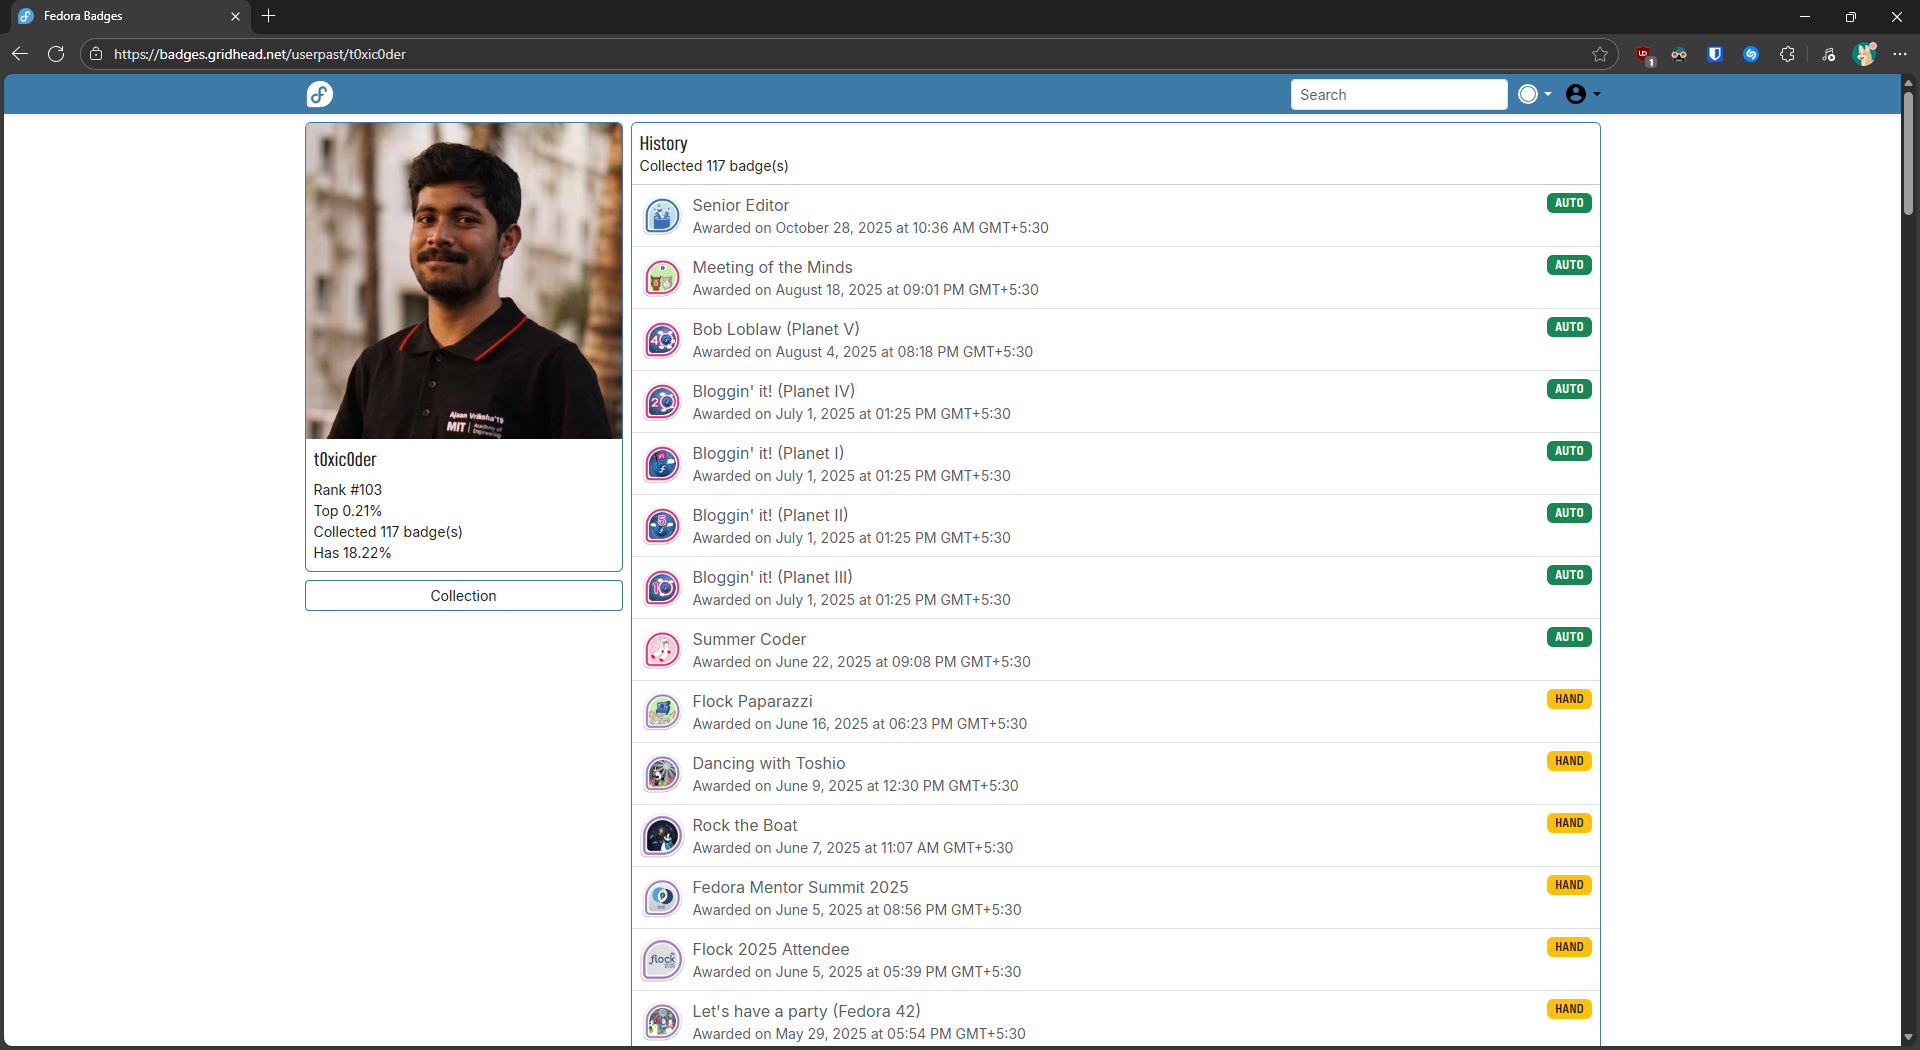Open the Fedora Mentor Summit 2025 link
The width and height of the screenshot is (1920, 1050).
click(x=800, y=887)
